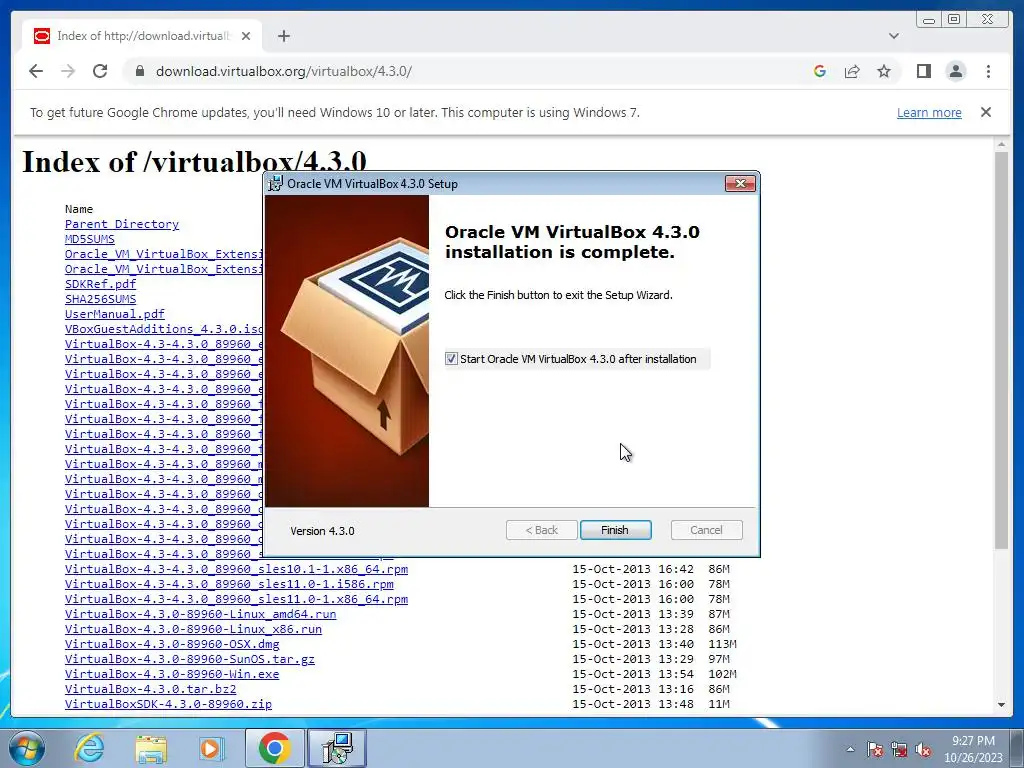Untick Start Oracle VM VirtualBox after installation

click(451, 359)
